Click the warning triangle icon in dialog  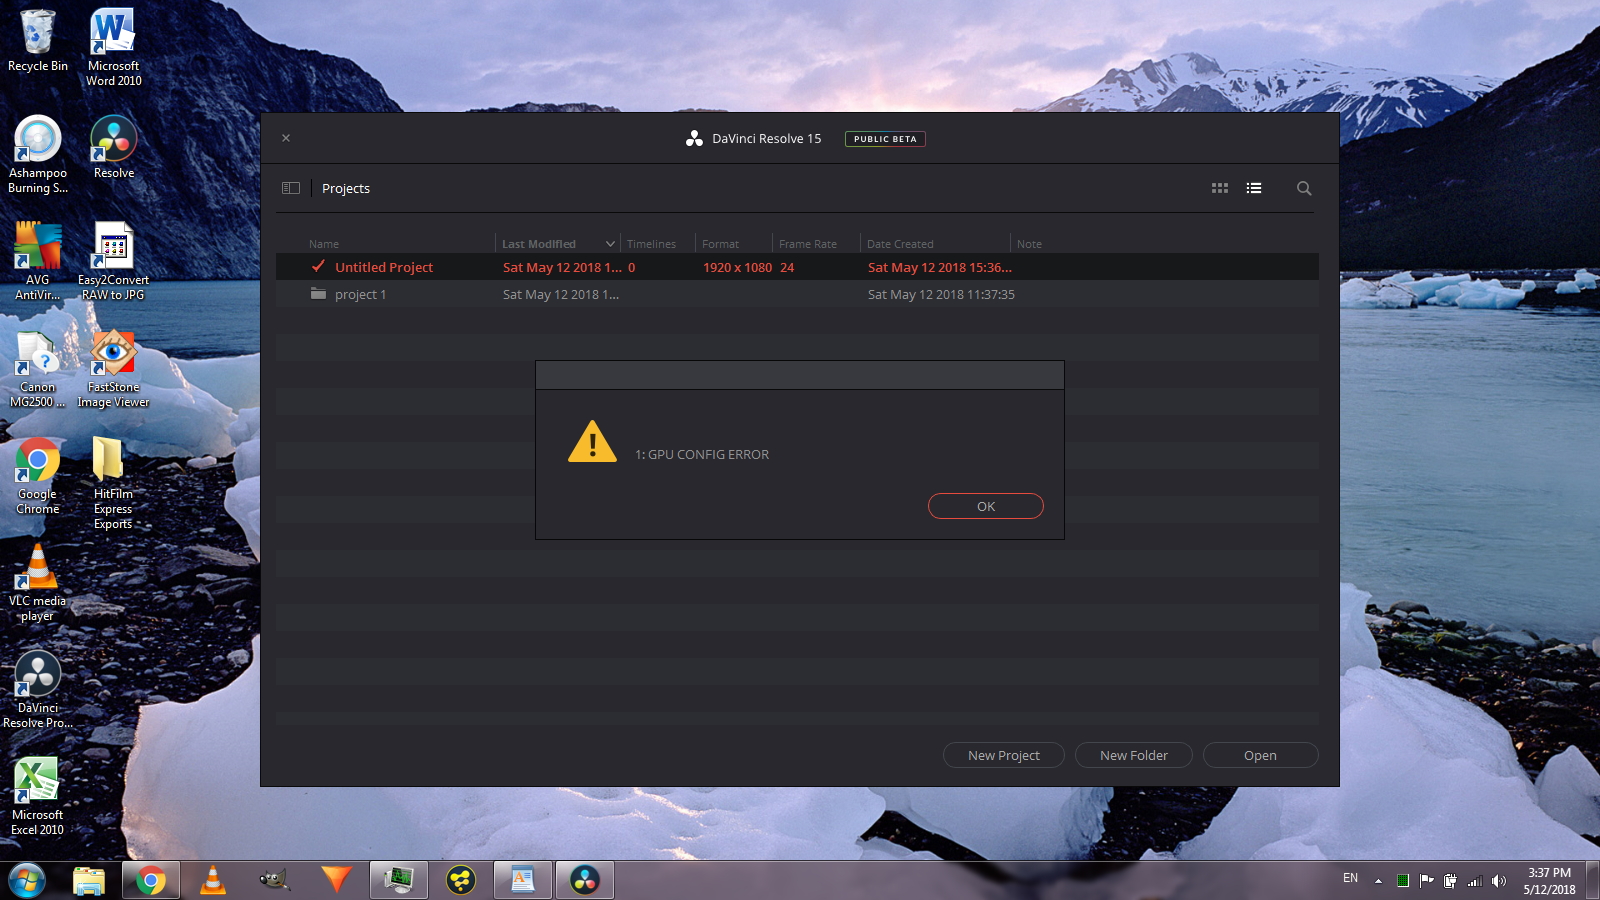(592, 441)
